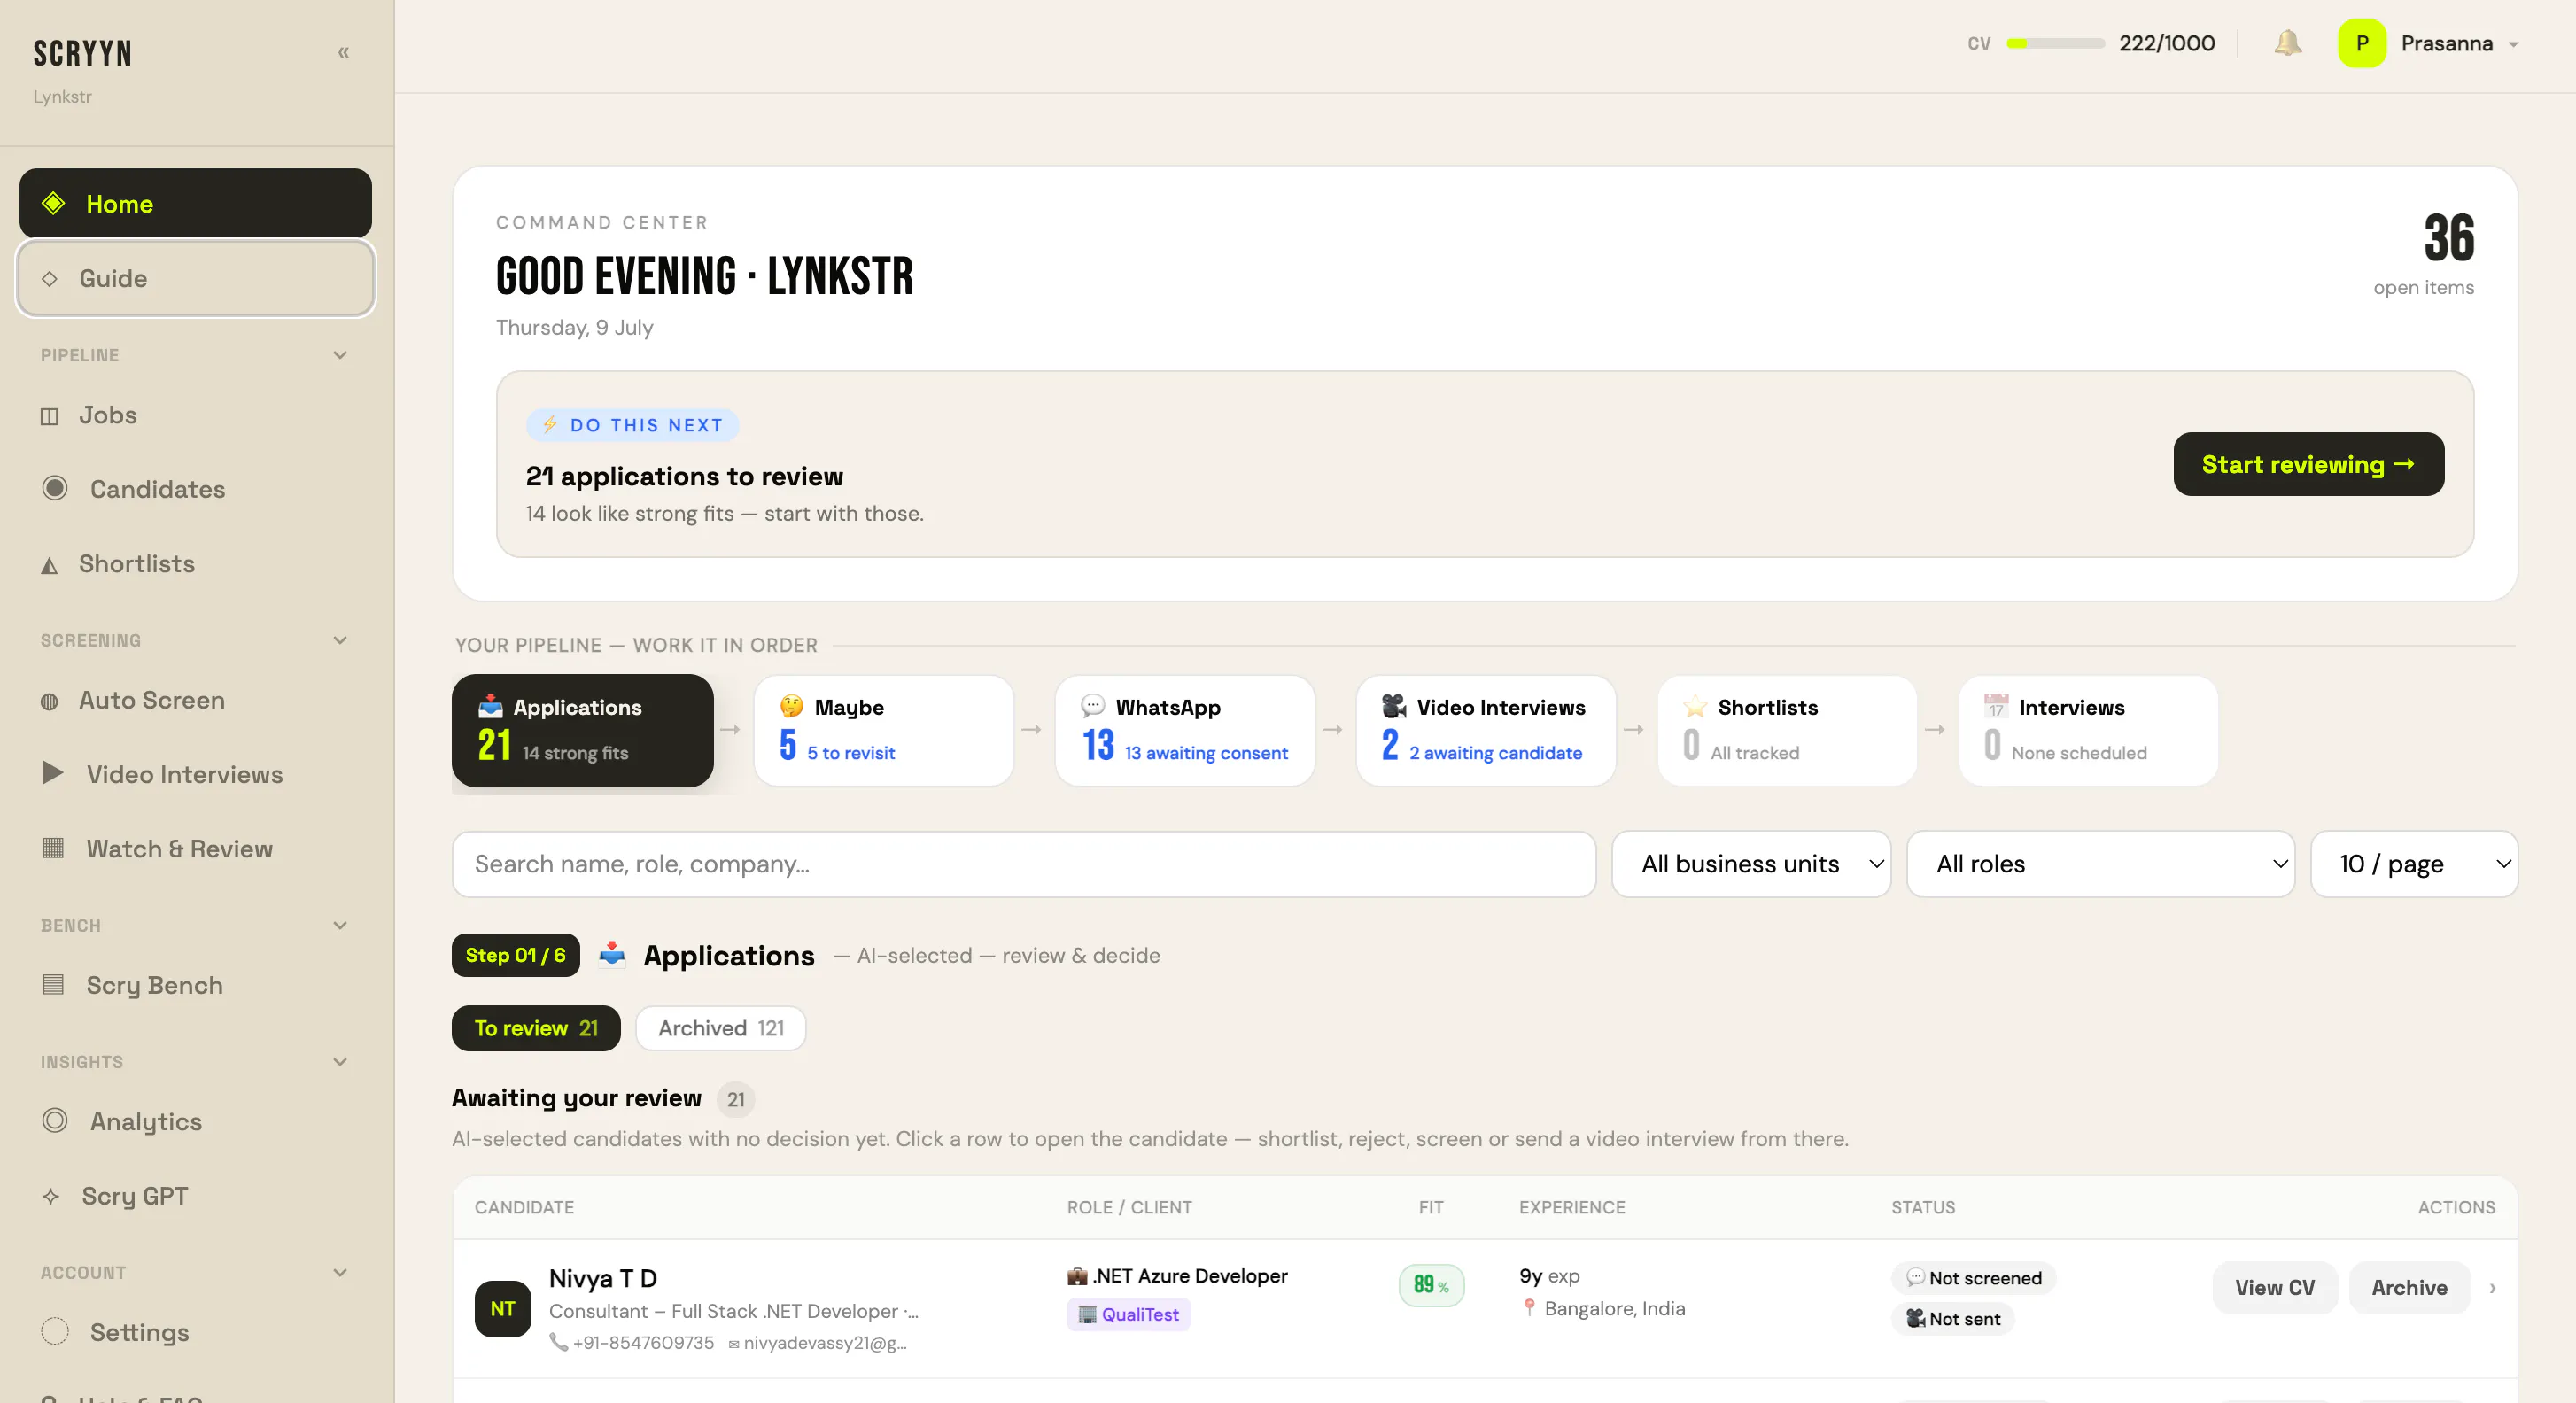
Task: Click the Scry GPT sparkle icon
Action: pyautogui.click(x=50, y=1196)
